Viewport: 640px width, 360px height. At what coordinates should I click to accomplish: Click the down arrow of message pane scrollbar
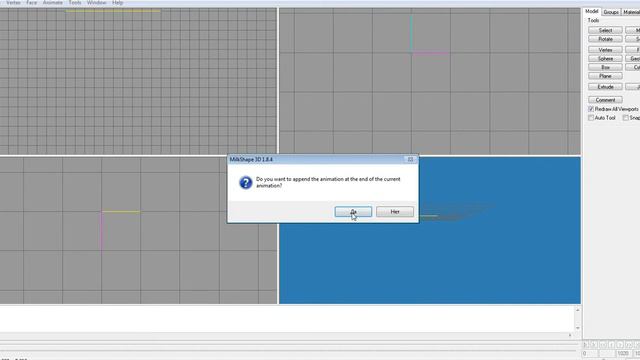click(x=577, y=328)
